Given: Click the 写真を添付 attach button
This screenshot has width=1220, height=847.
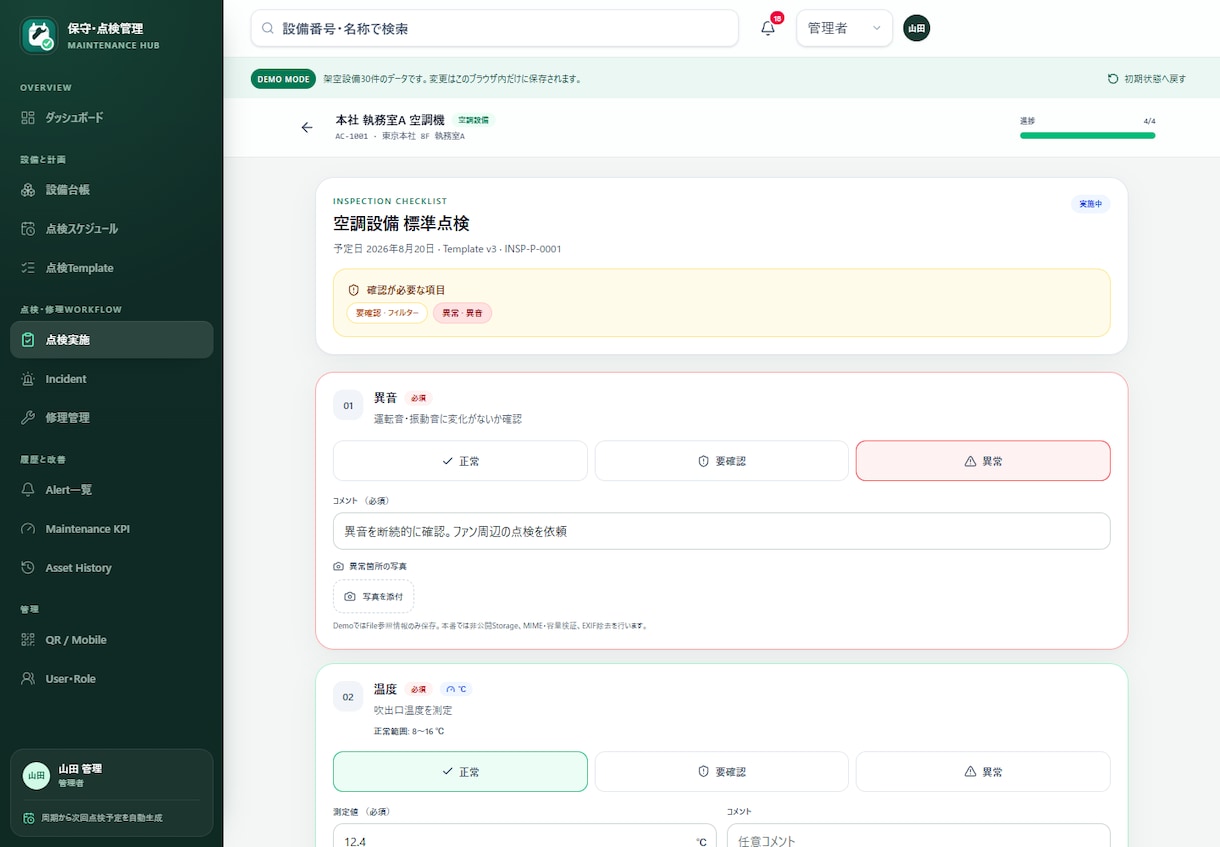Looking at the screenshot, I should (x=373, y=596).
